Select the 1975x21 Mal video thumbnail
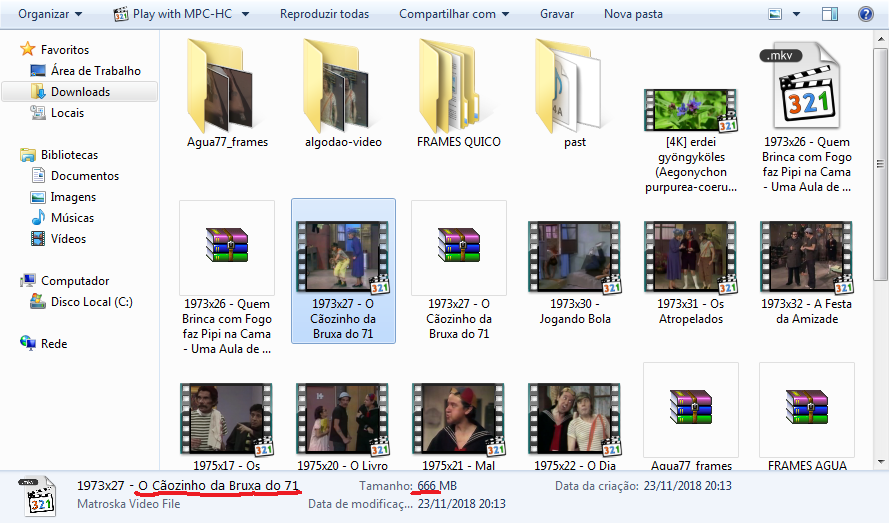The width and height of the screenshot is (889, 523). (459, 419)
